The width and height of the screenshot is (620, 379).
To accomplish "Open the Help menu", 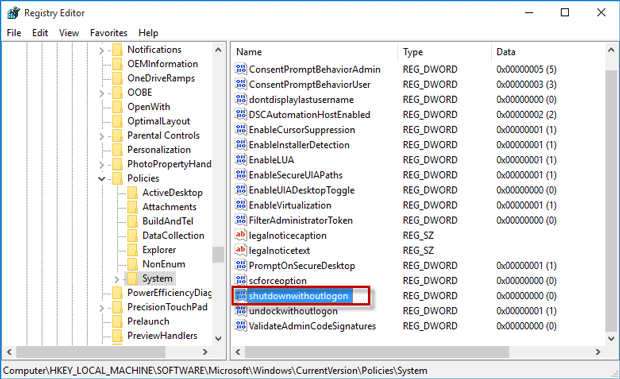I will tap(148, 33).
